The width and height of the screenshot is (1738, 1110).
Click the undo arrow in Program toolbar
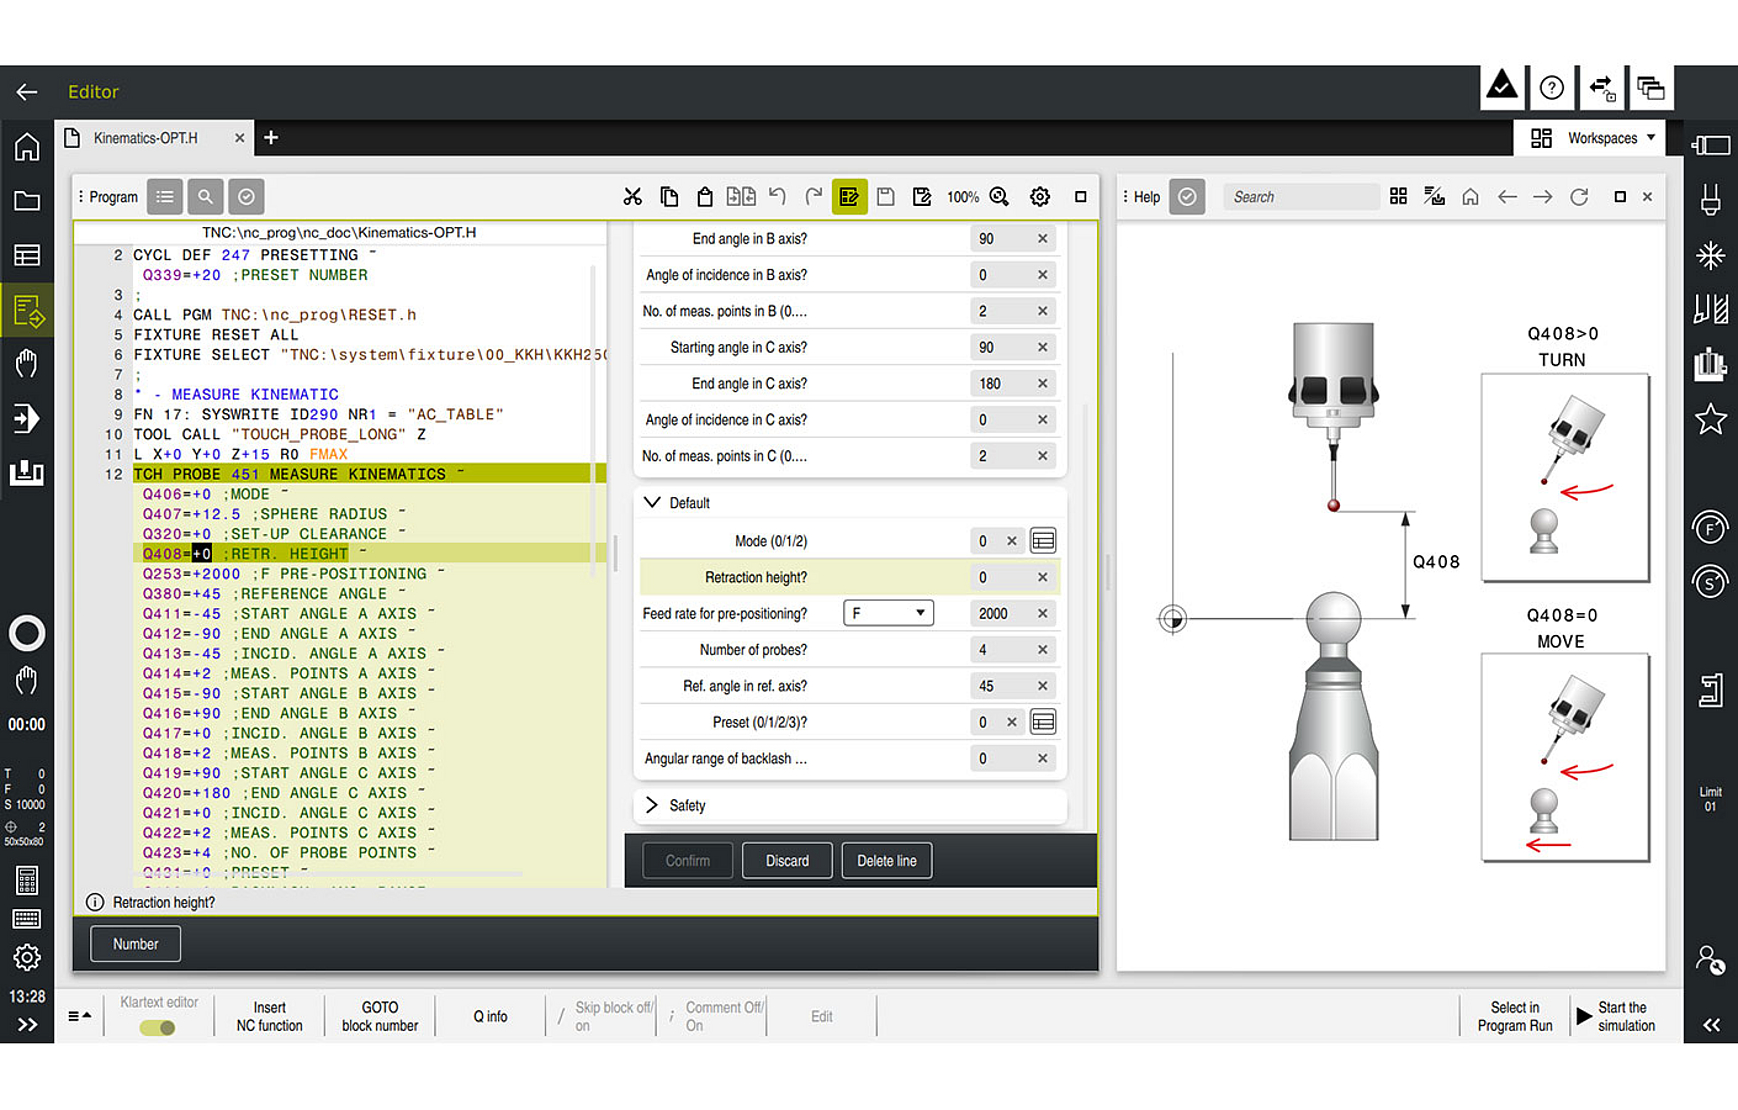pyautogui.click(x=777, y=197)
